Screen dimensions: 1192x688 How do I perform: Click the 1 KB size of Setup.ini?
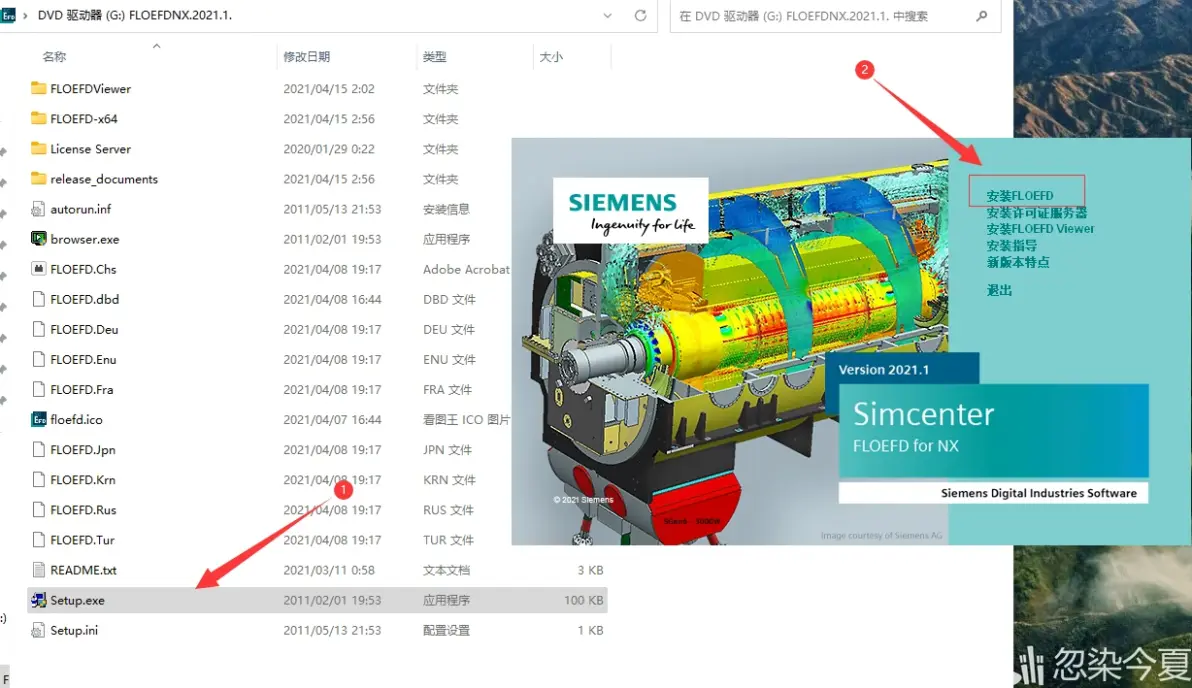(x=590, y=630)
